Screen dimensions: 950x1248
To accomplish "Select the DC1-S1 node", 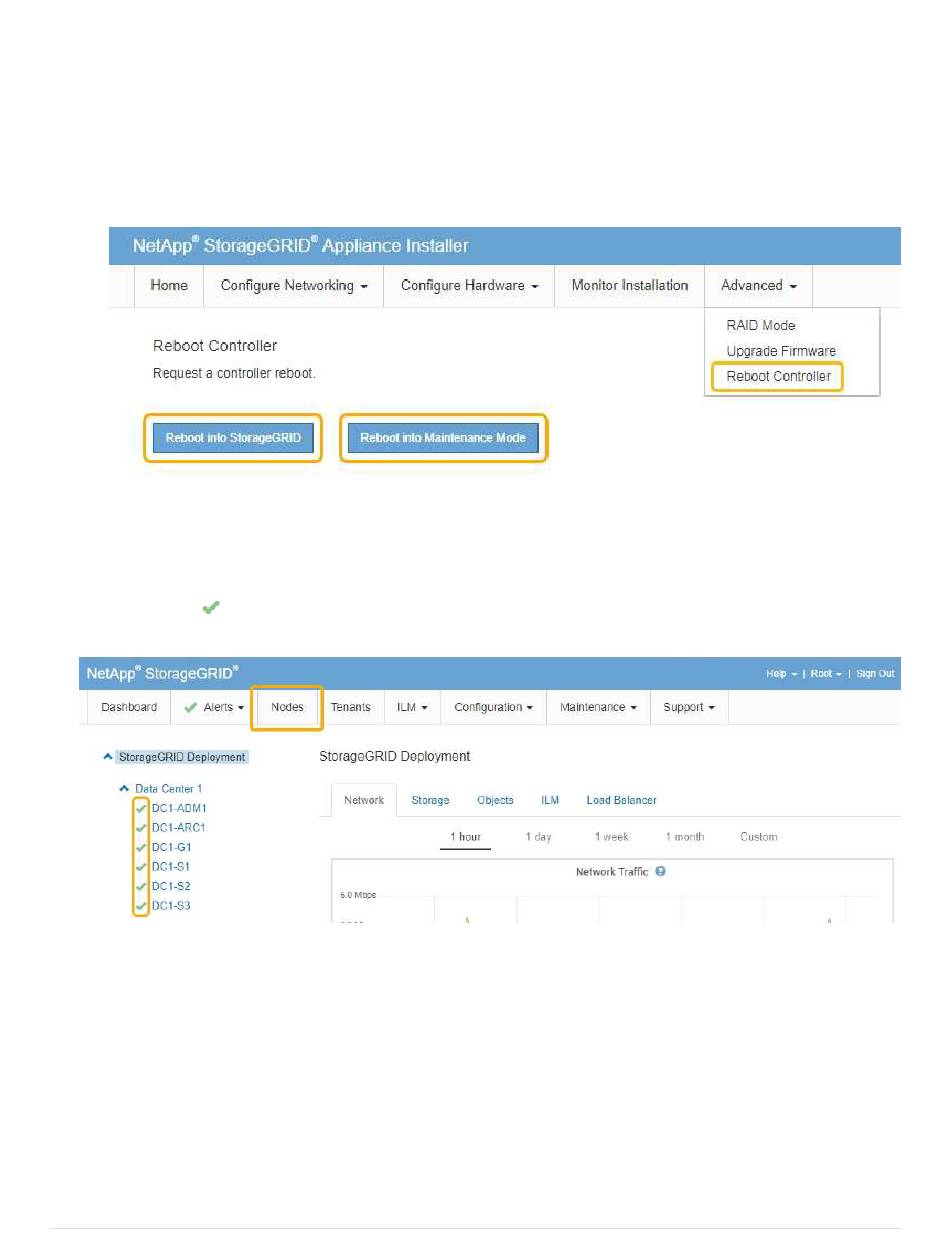I will point(171,866).
